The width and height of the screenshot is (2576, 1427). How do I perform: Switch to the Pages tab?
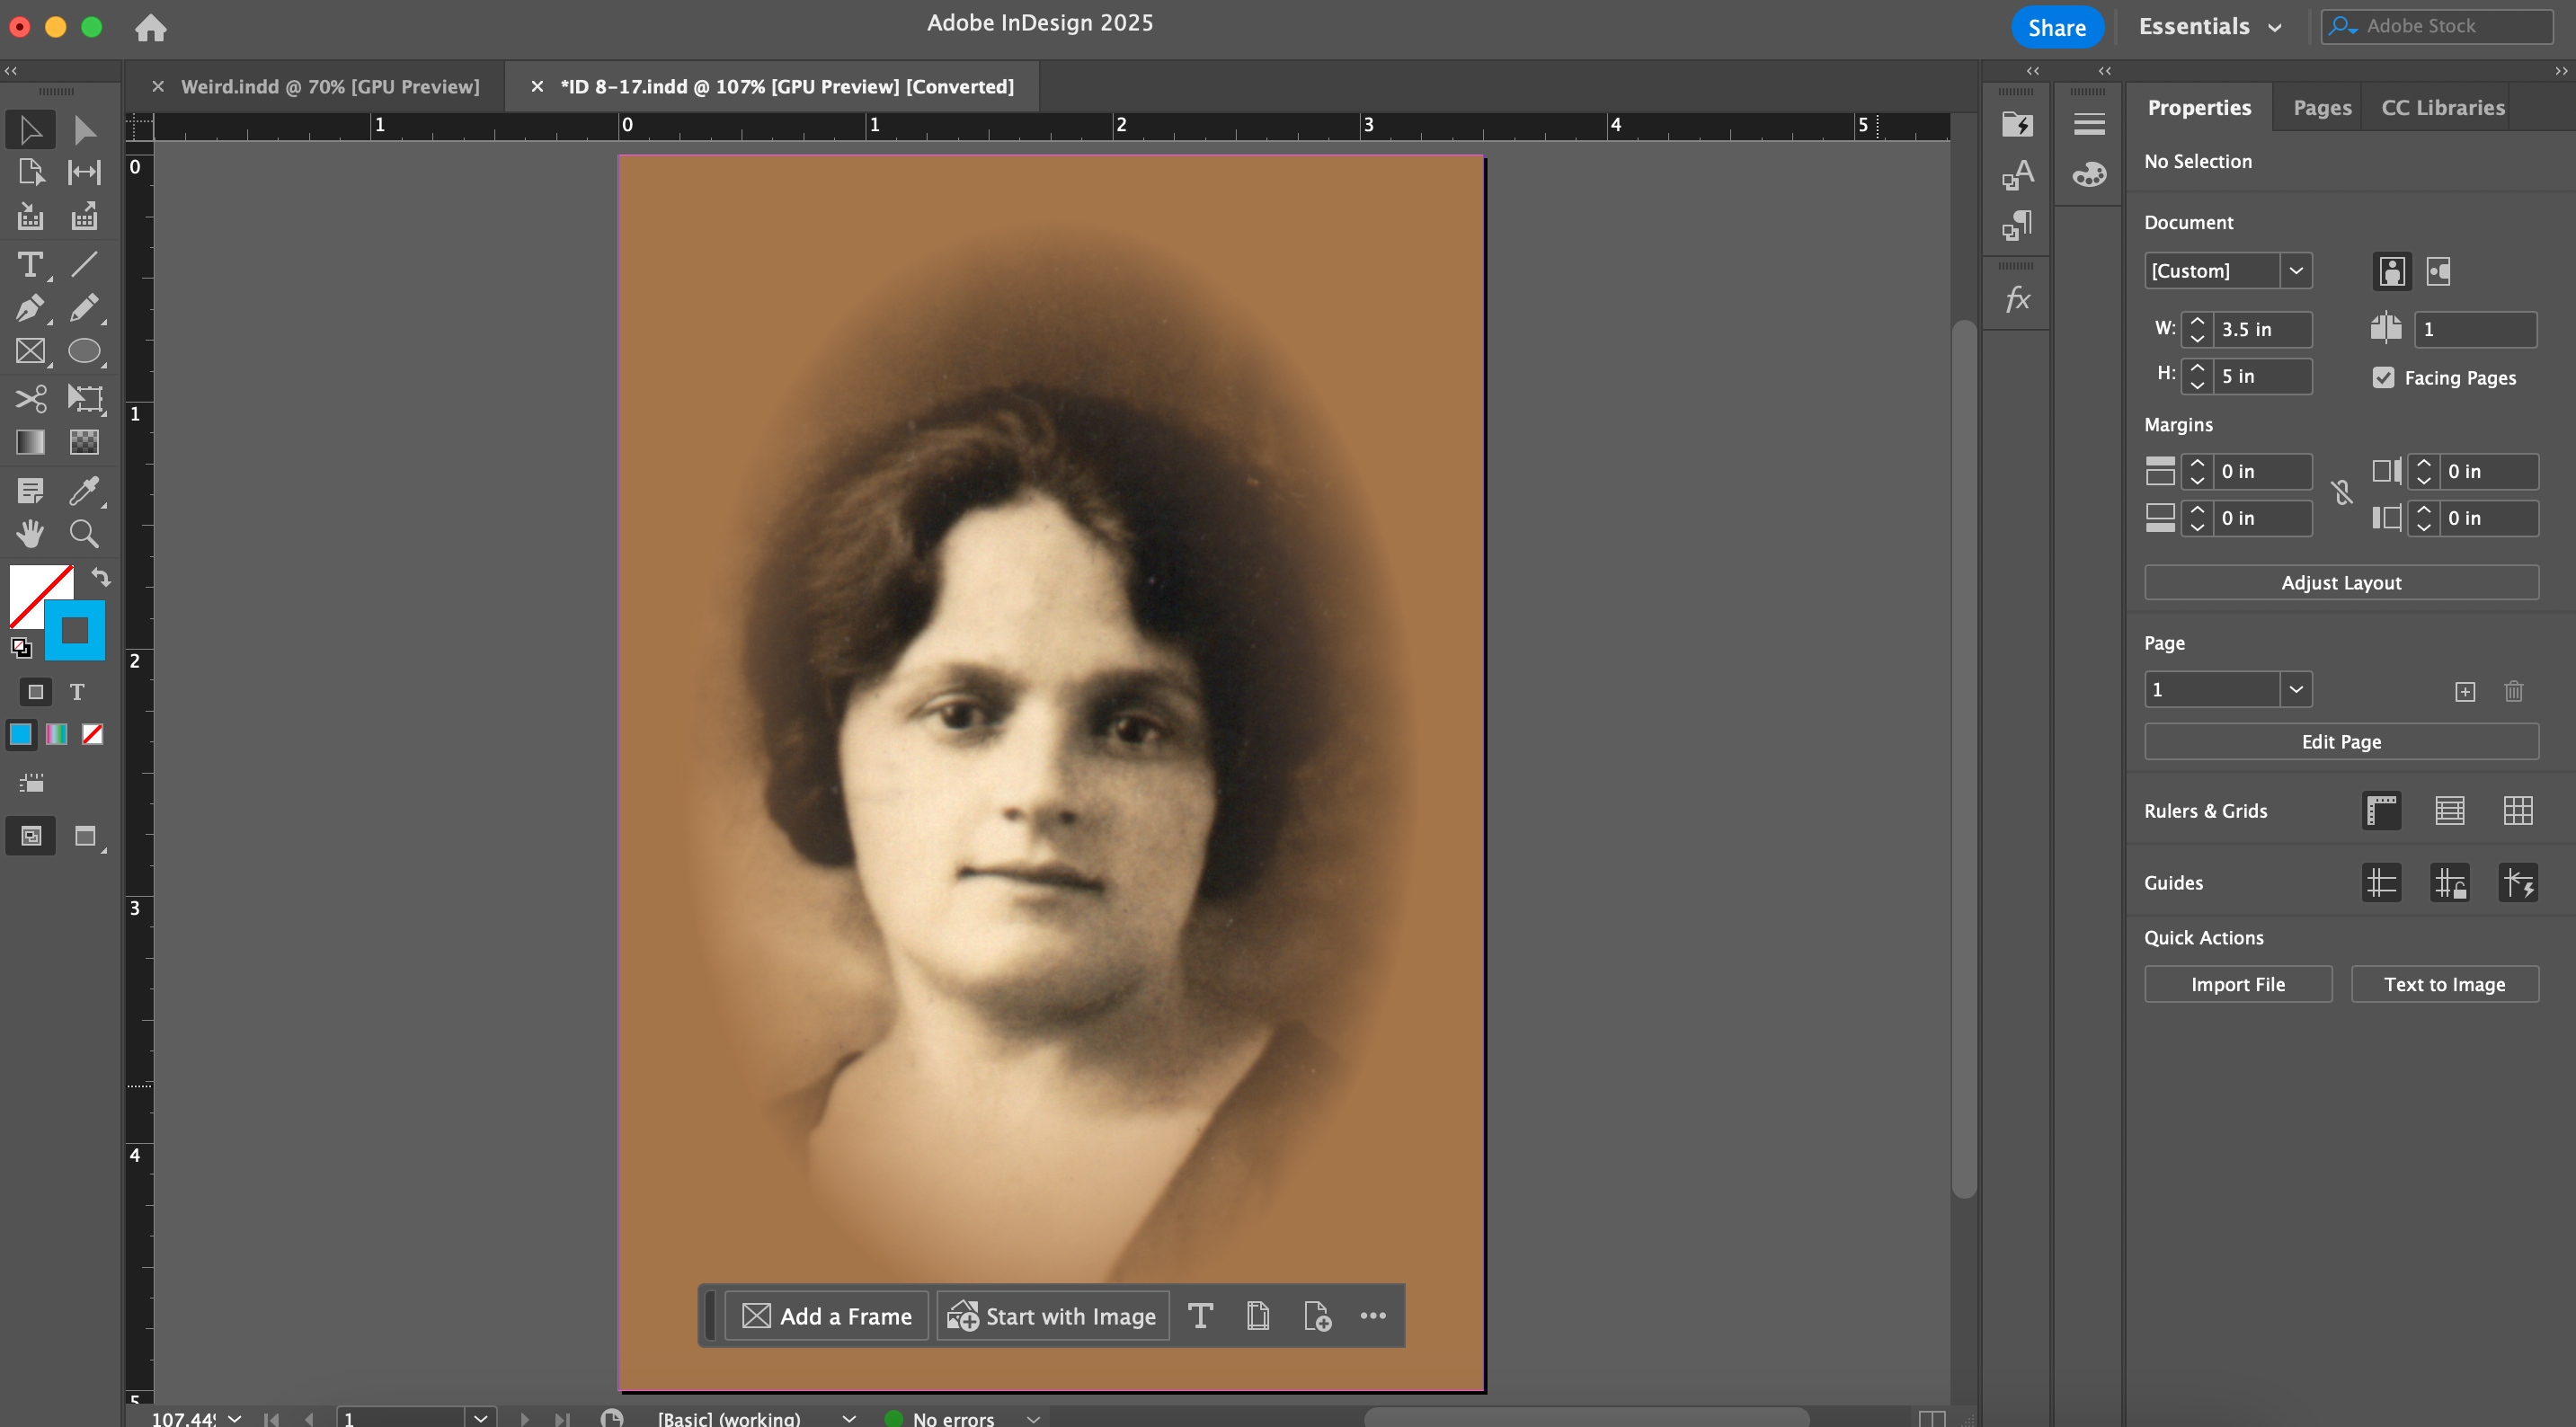click(2321, 108)
